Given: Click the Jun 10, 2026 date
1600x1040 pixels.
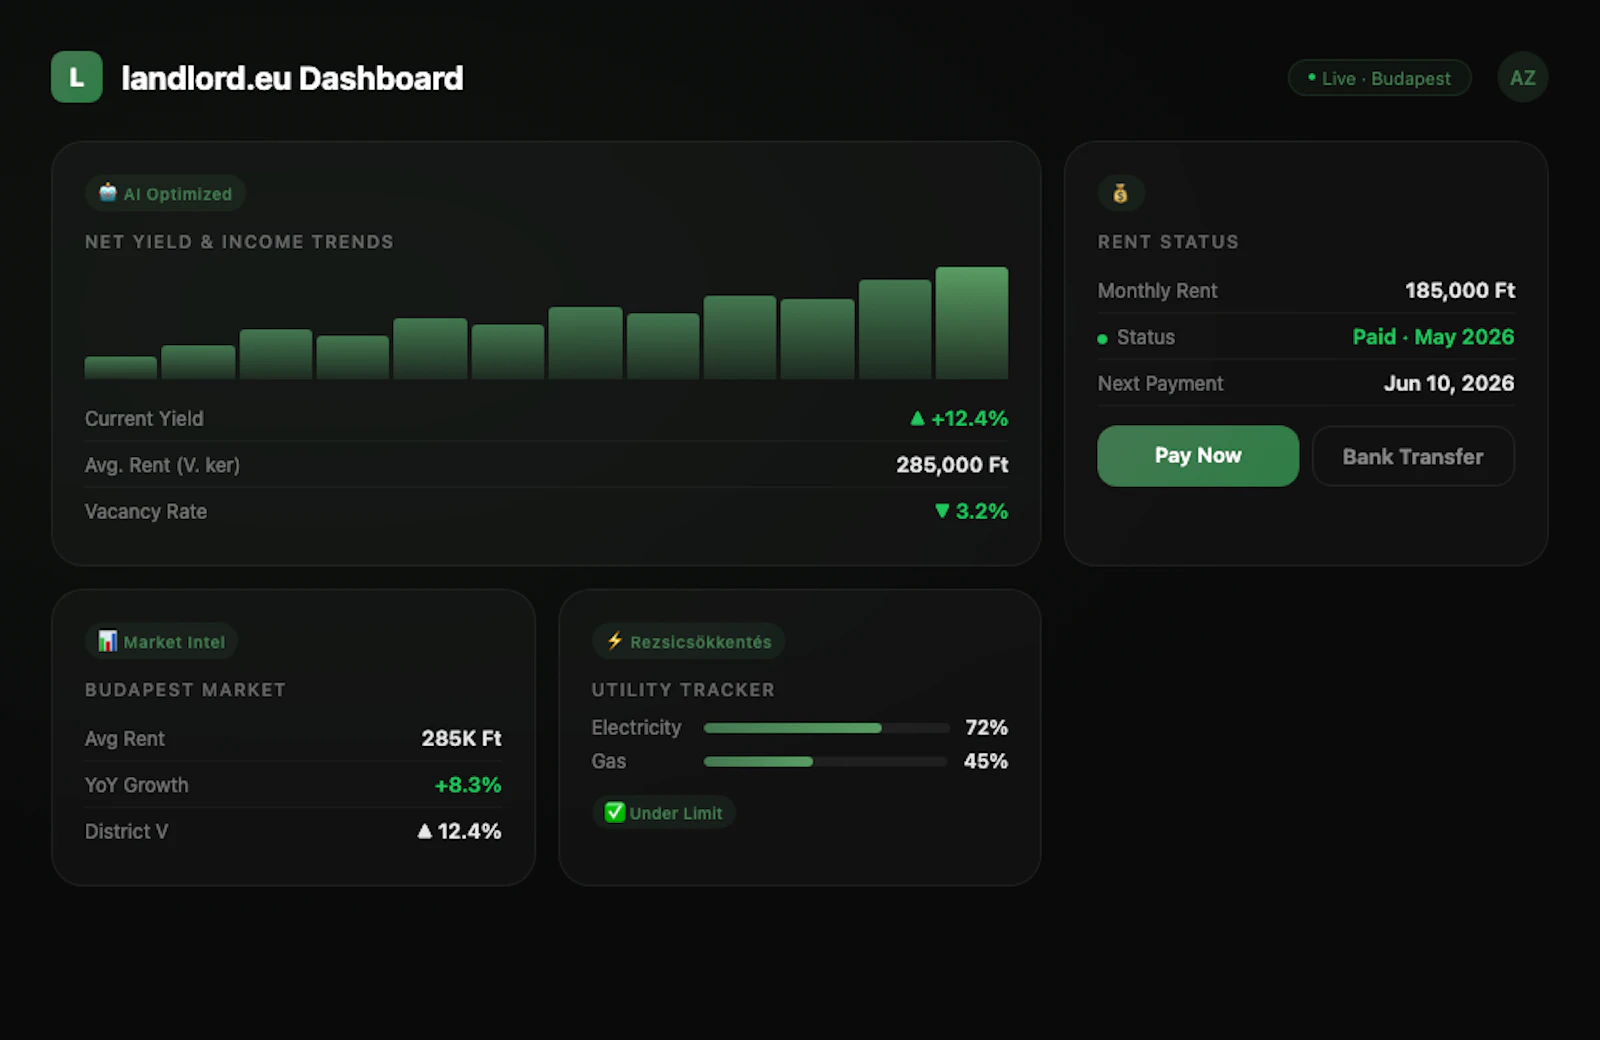Looking at the screenshot, I should [x=1449, y=383].
